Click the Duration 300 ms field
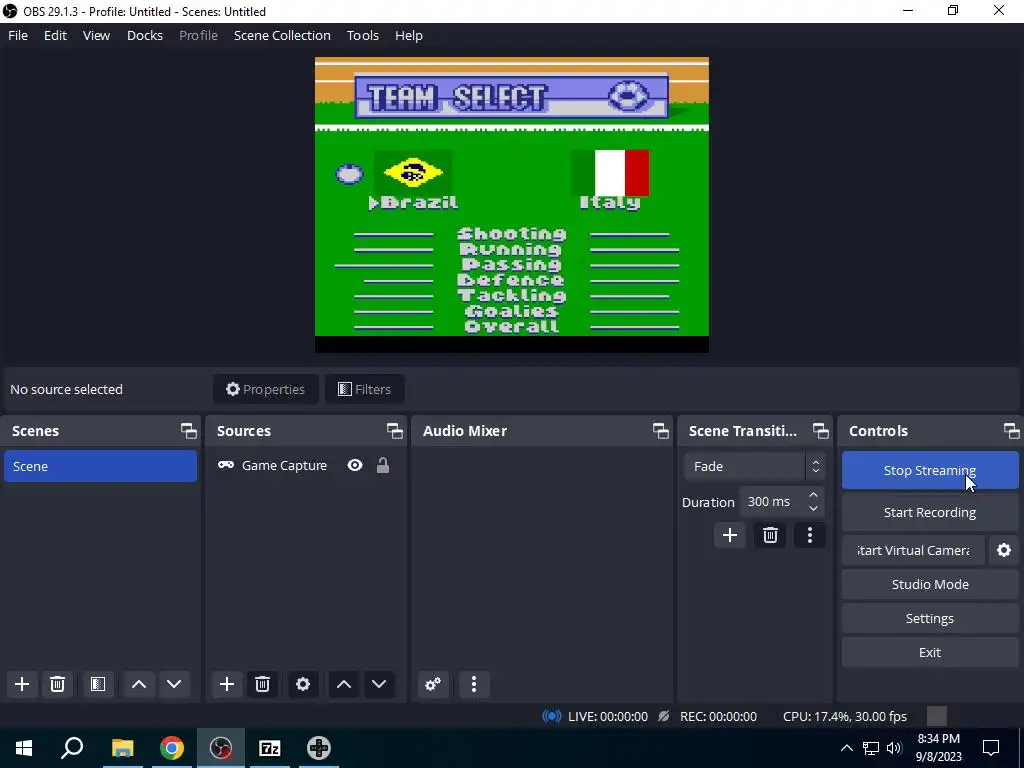1024x768 pixels. [x=781, y=502]
